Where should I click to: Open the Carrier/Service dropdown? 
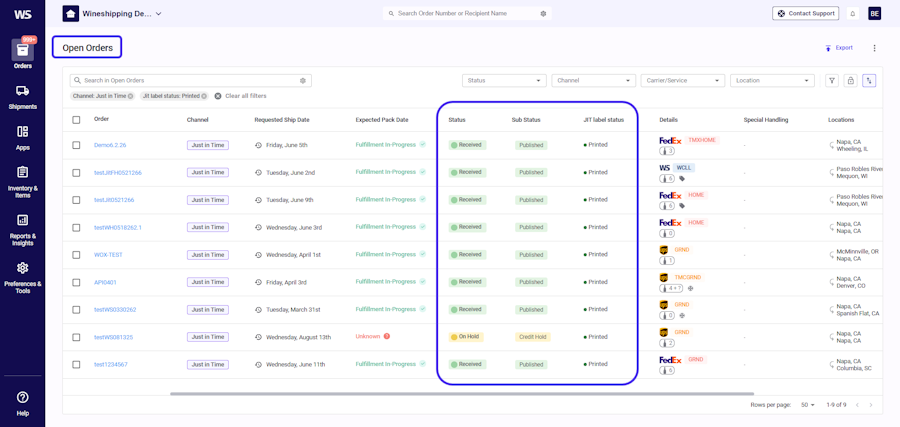point(682,80)
